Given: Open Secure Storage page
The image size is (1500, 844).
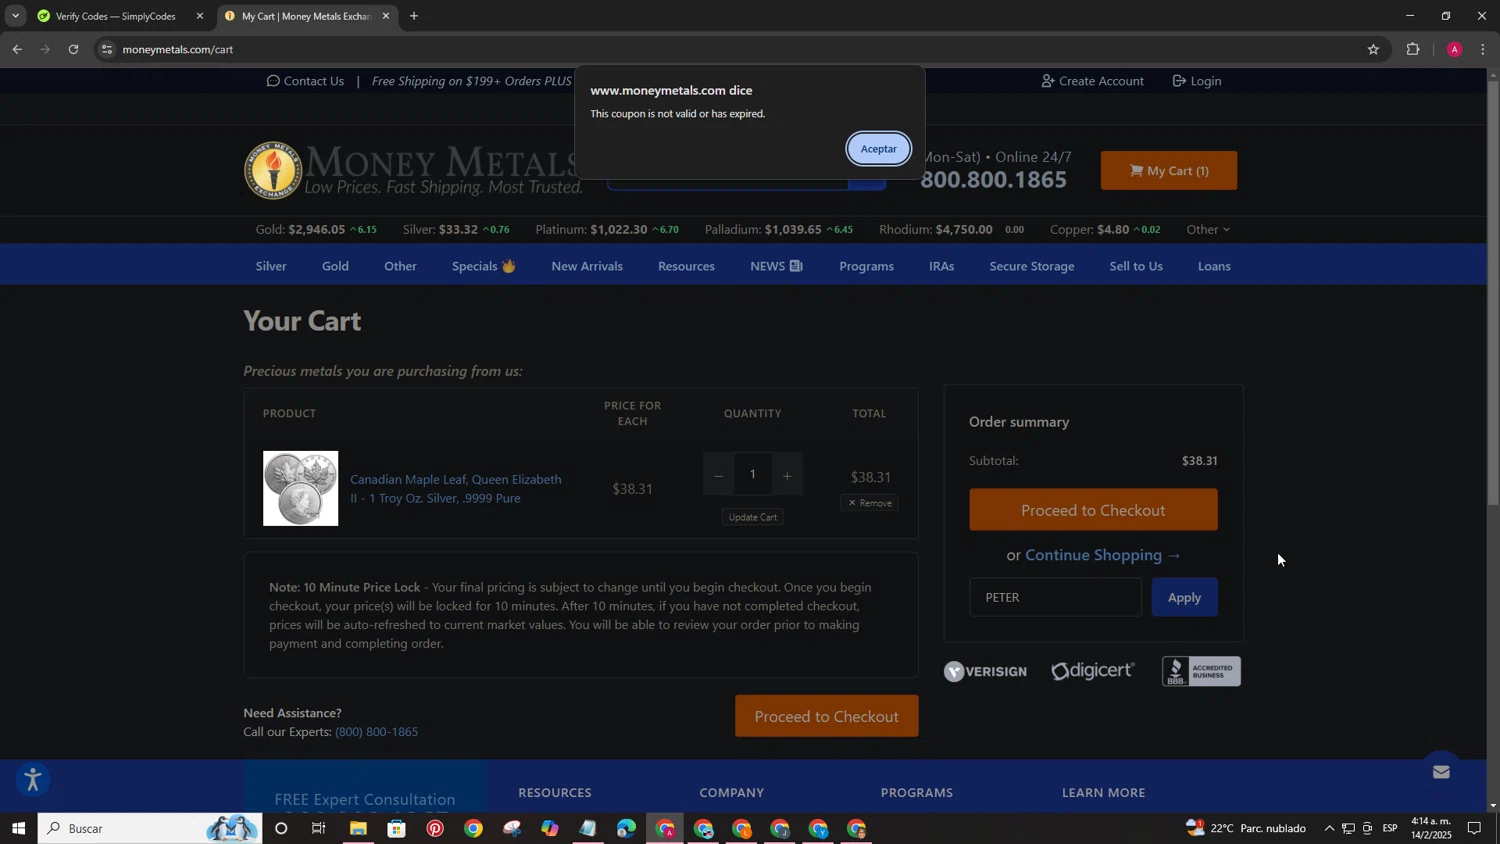Looking at the screenshot, I should 1032,266.
